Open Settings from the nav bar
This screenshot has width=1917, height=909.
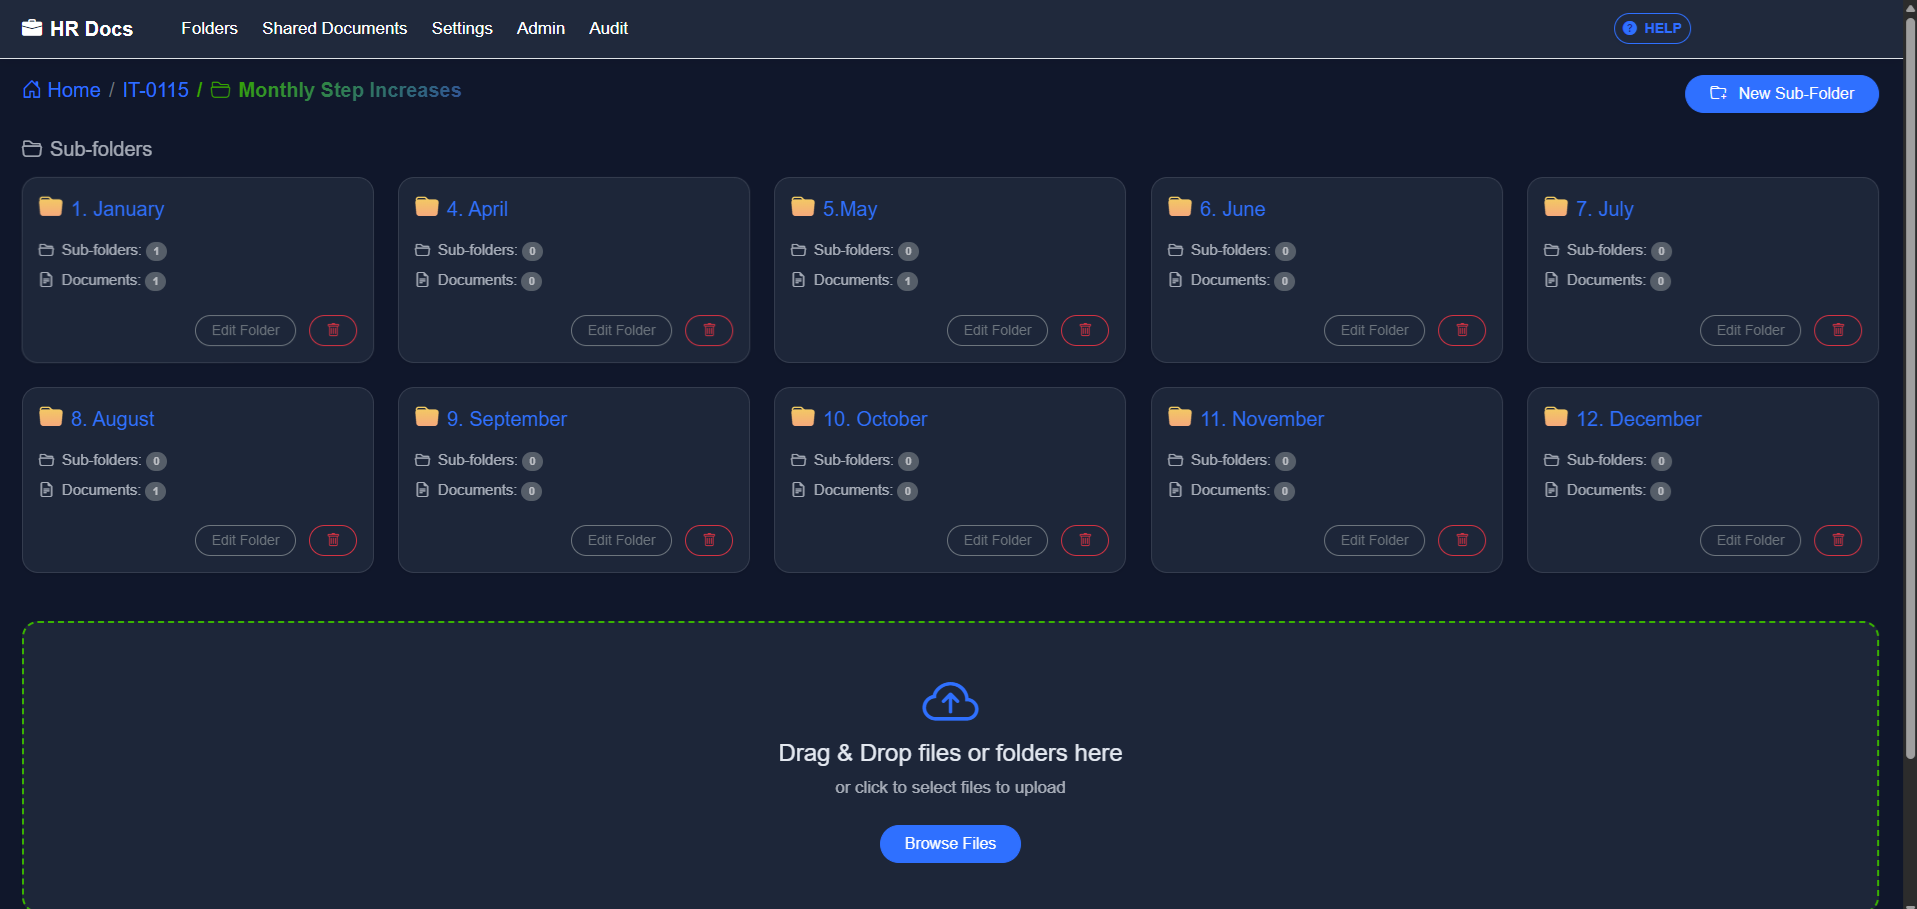[462, 28]
